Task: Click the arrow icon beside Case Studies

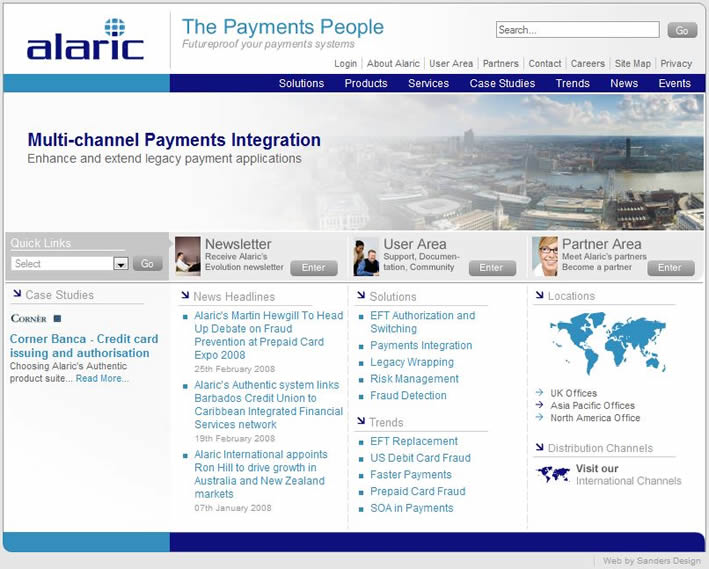Action: 17,294
